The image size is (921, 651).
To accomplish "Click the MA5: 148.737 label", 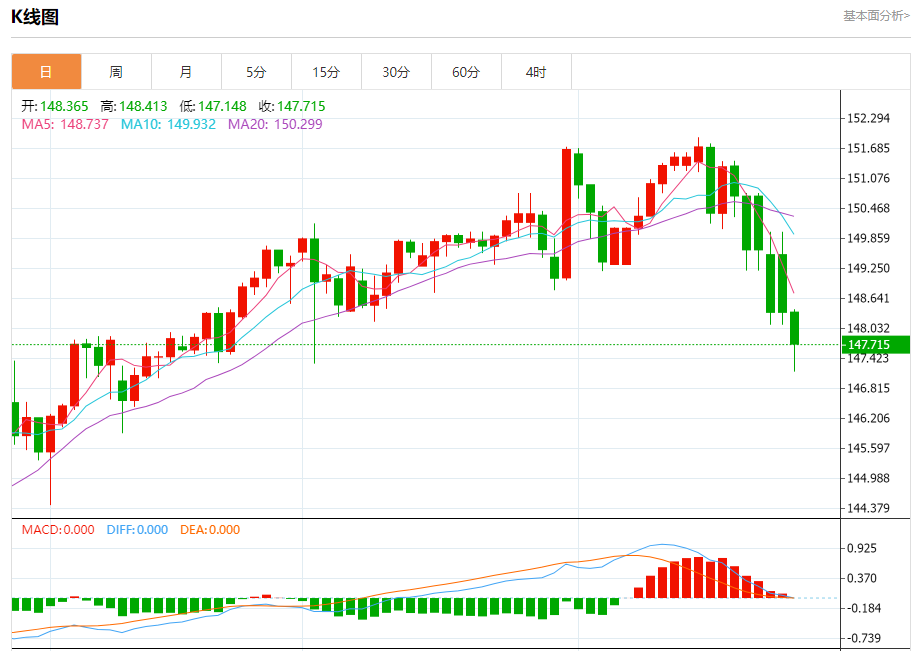I will coord(65,124).
